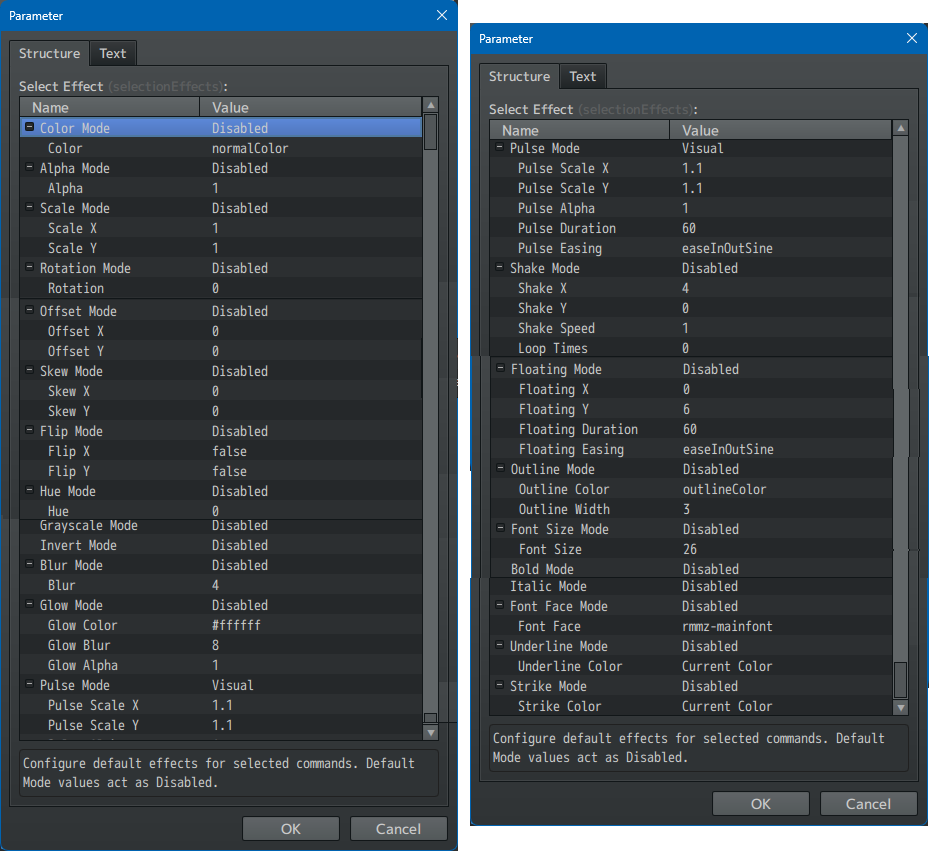Screen dimensions: 929x851
Task: Select the Grayscale Mode row
Action: tap(221, 526)
